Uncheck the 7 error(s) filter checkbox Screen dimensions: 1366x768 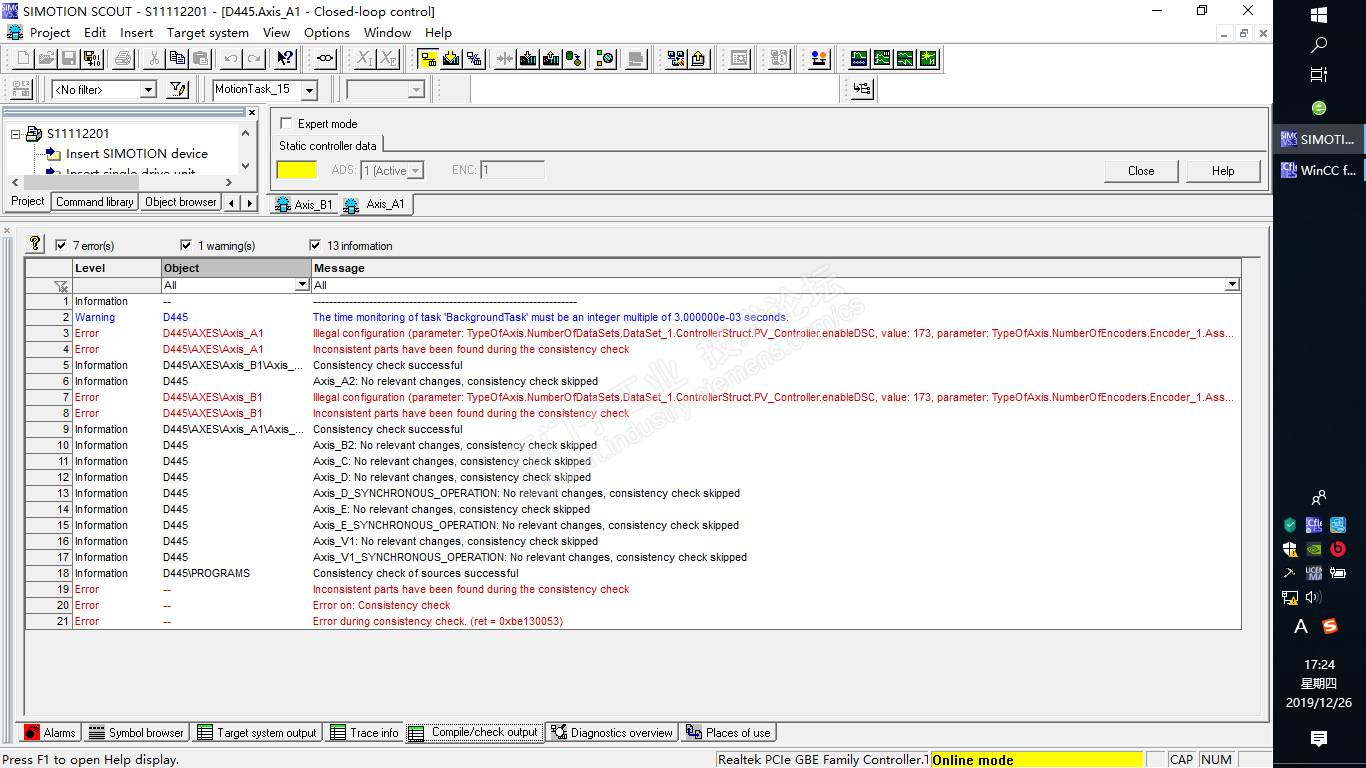pyautogui.click(x=61, y=245)
